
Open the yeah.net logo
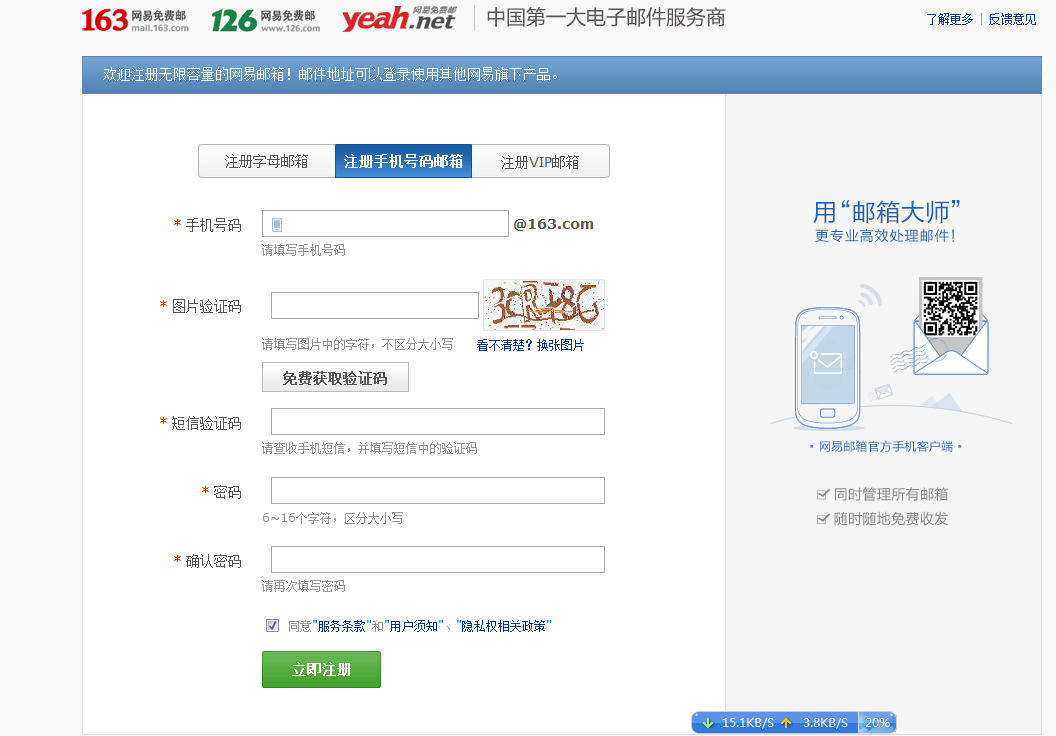[x=399, y=19]
